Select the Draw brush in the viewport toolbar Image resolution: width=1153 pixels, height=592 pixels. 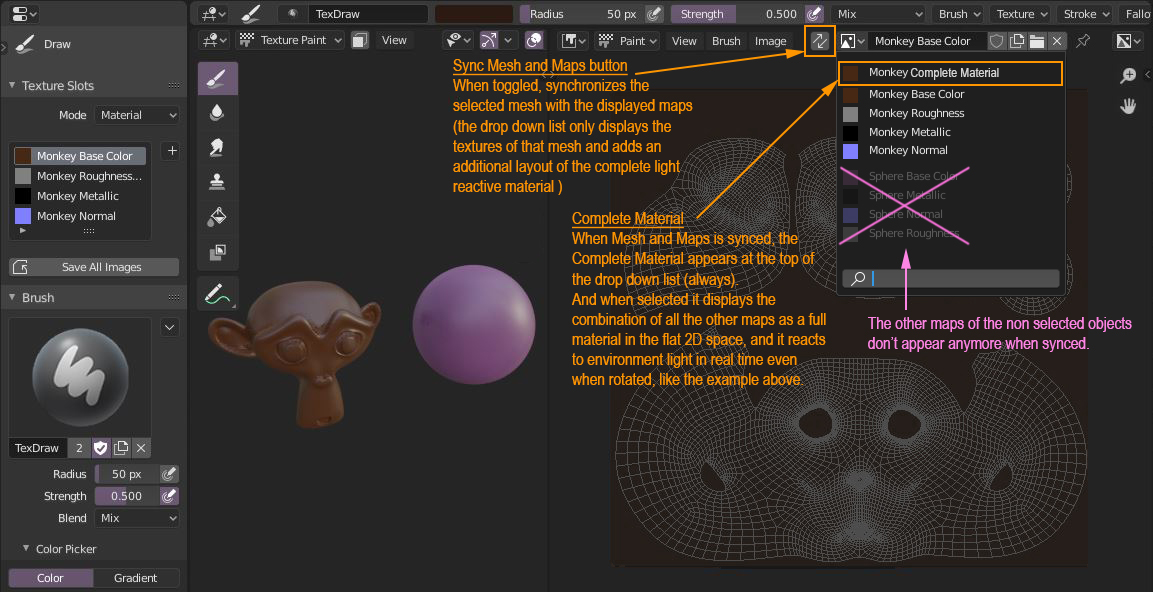tap(218, 79)
